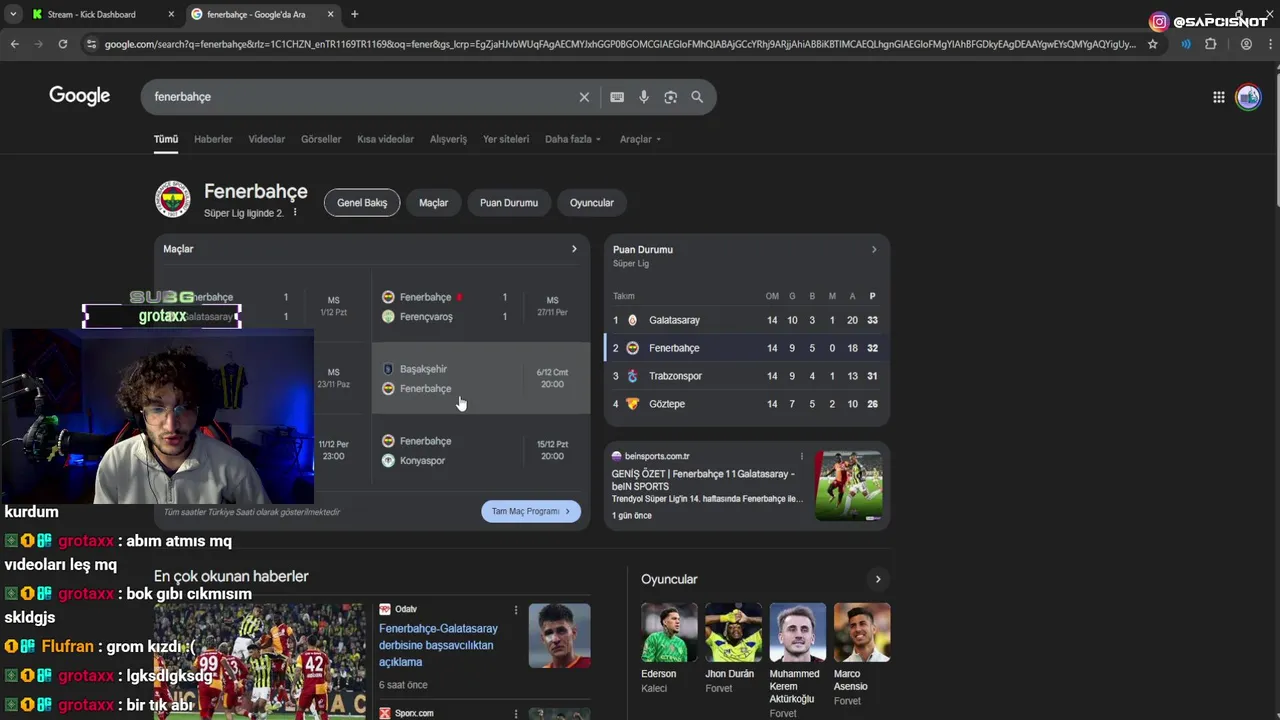Open Fenerbahçe vs Ferençvaroş match result

481,306
